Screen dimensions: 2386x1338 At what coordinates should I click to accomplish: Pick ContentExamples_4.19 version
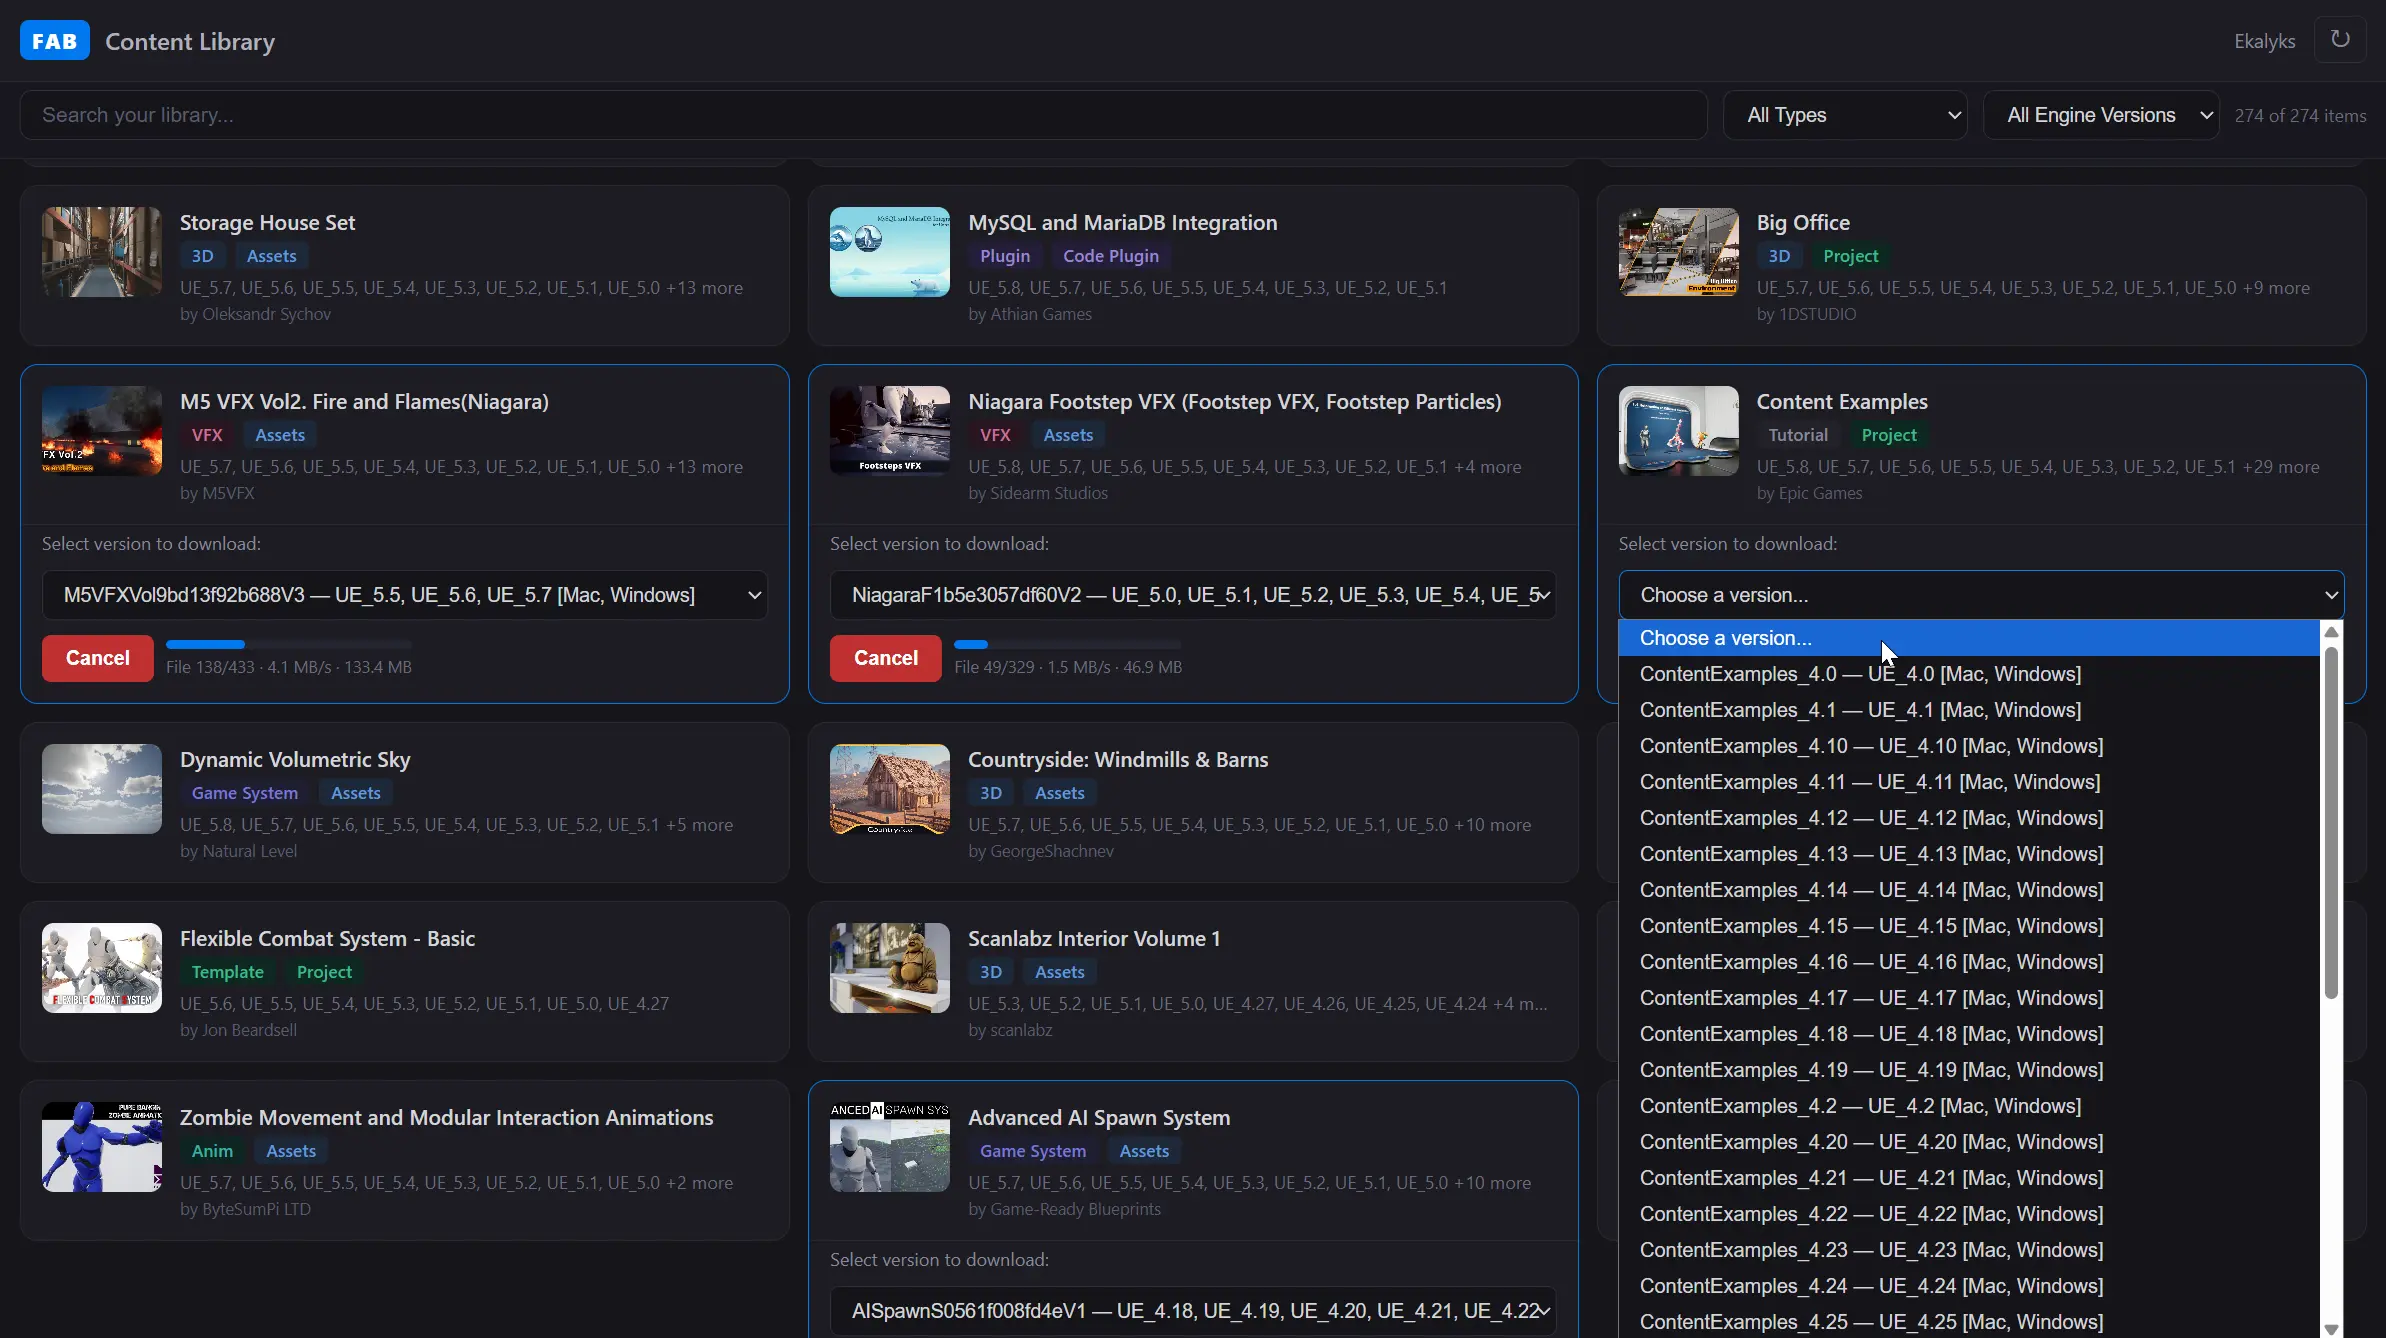click(x=1969, y=1070)
